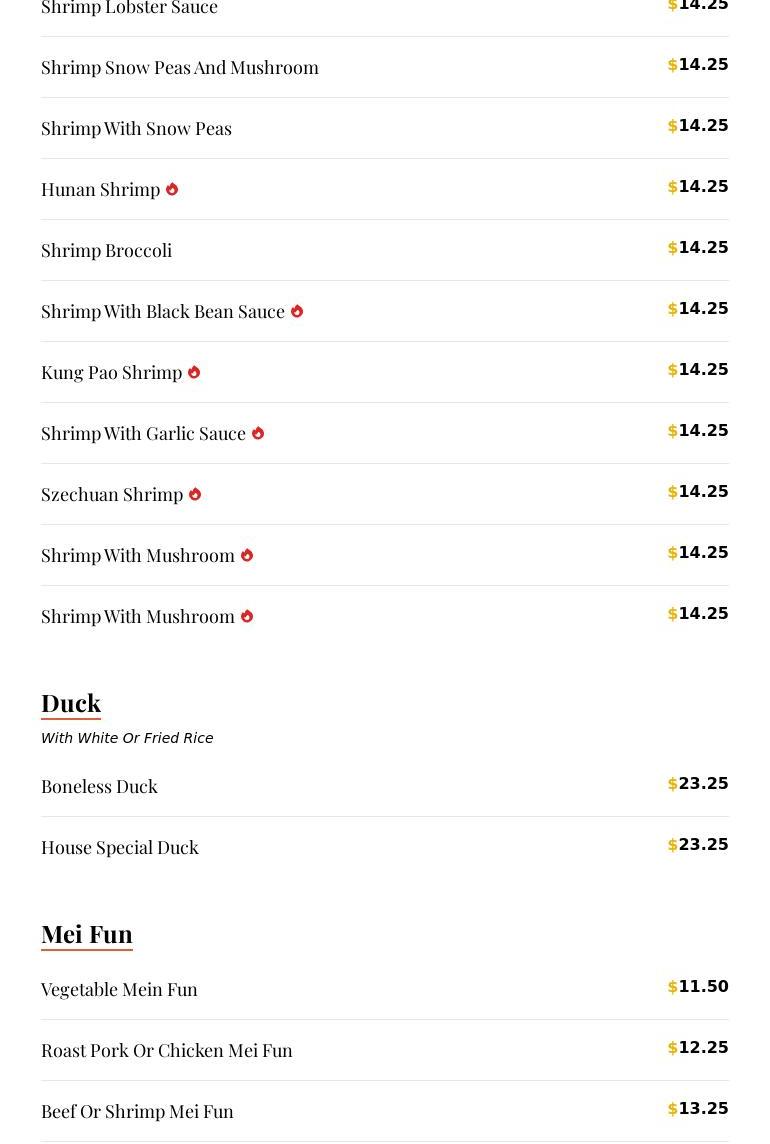The image size is (770, 1144).
Task: Select House Special Duck item
Action: point(120,847)
